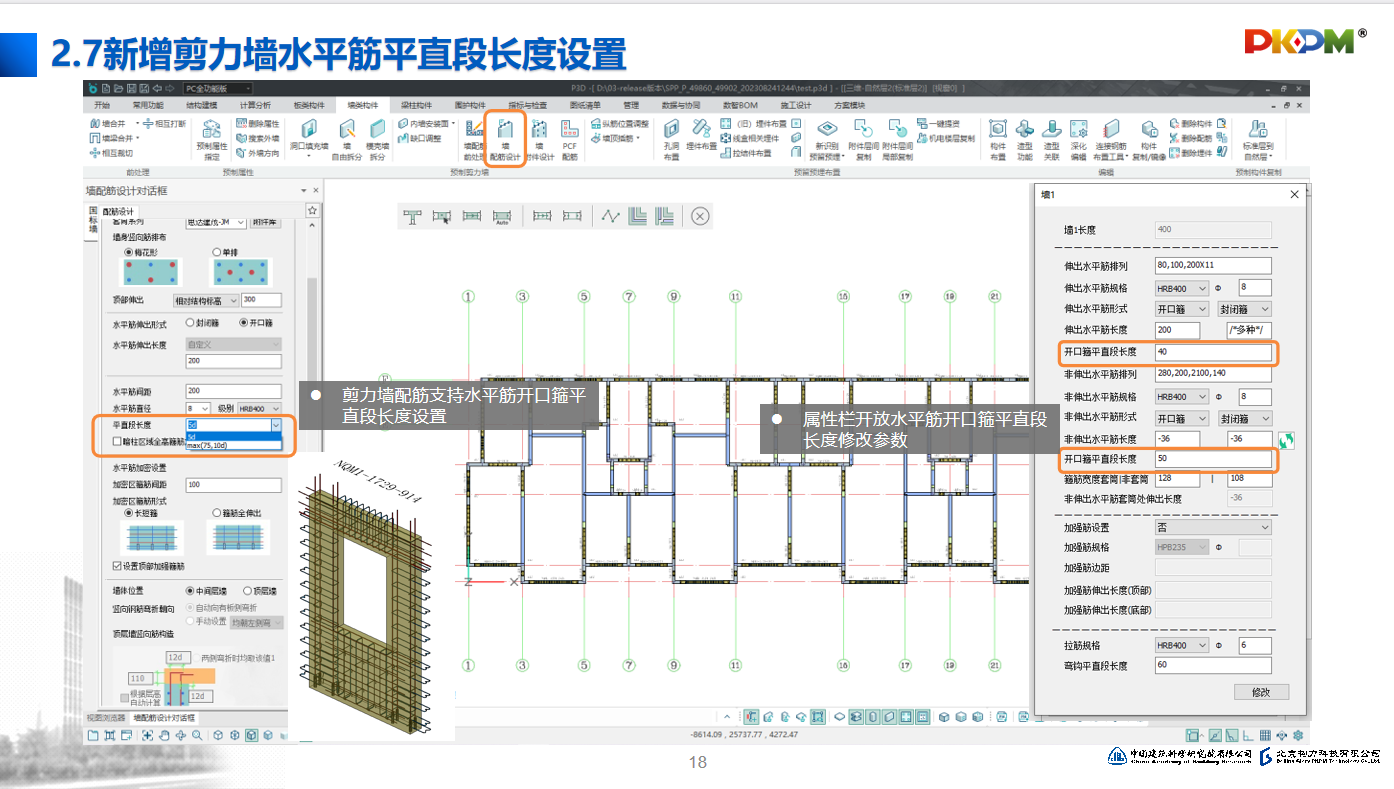Select the 封闭箍 radio button
This screenshot has width=1394, height=789.
pyautogui.click(x=190, y=323)
